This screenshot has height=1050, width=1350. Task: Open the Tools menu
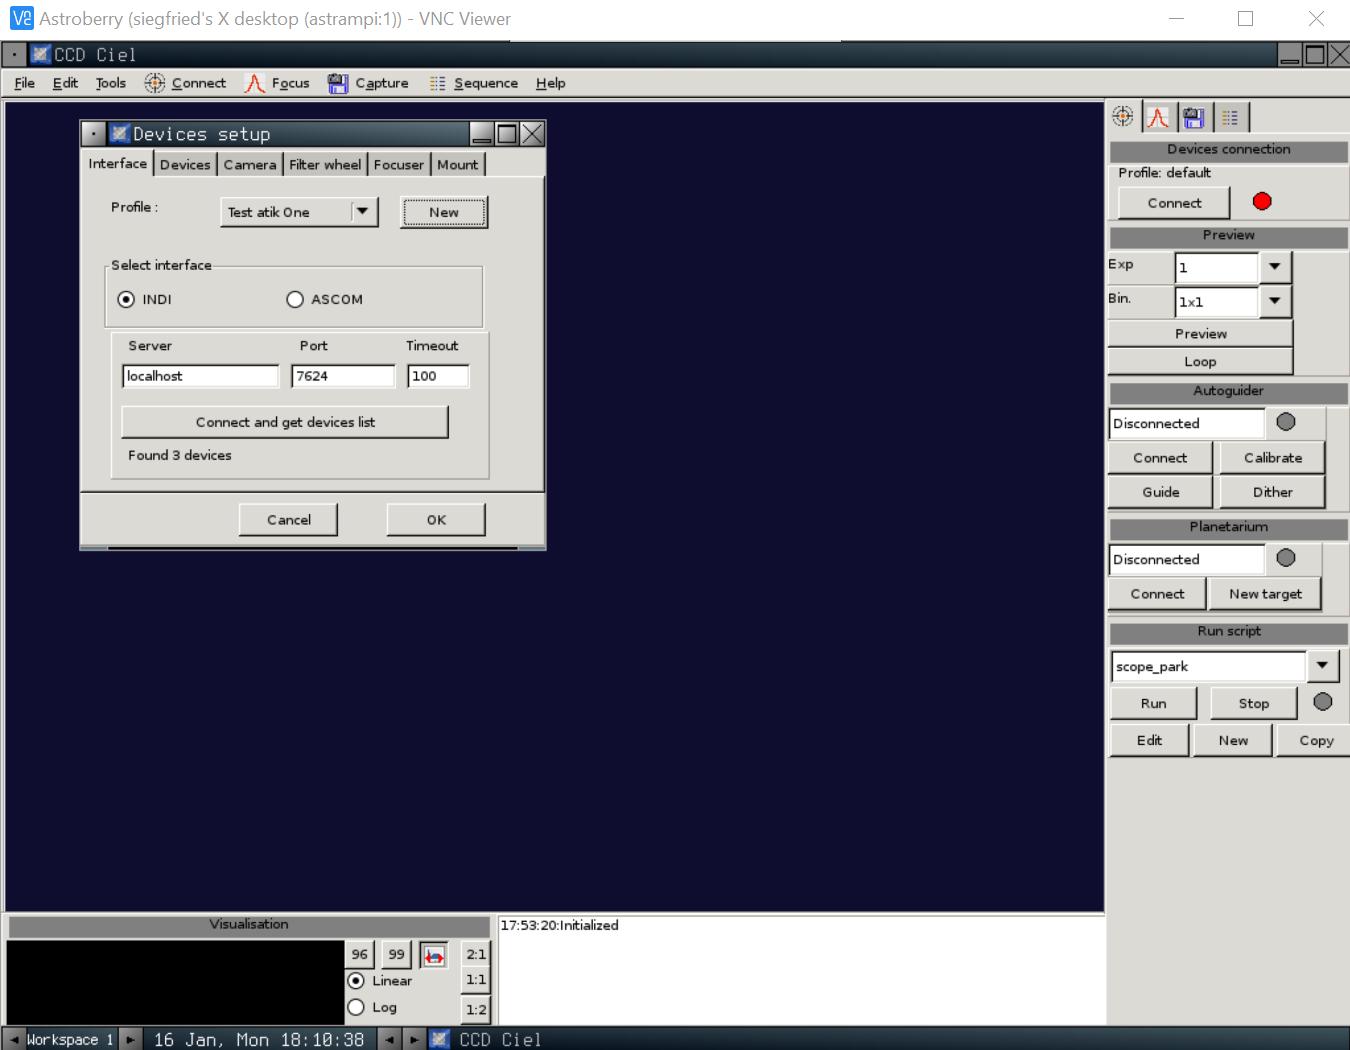click(x=111, y=83)
